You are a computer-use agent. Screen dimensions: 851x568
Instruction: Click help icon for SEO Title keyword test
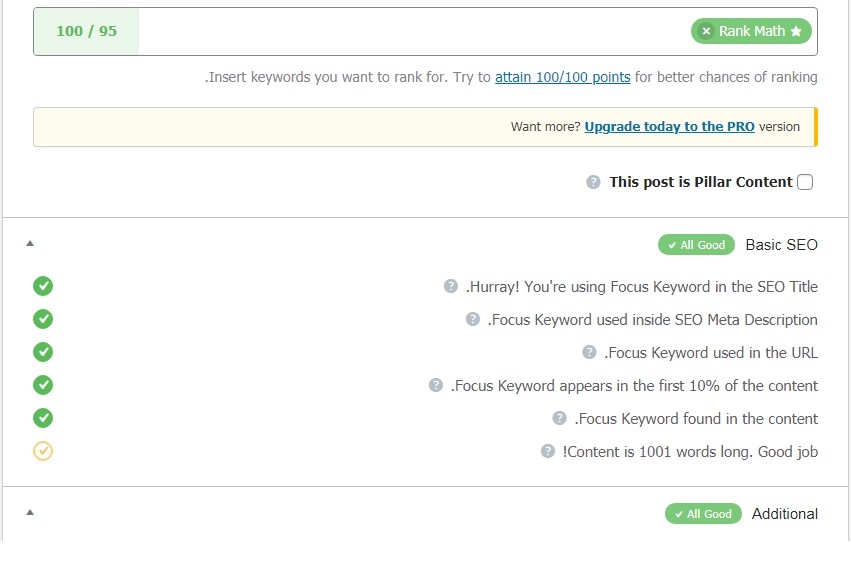pos(451,287)
